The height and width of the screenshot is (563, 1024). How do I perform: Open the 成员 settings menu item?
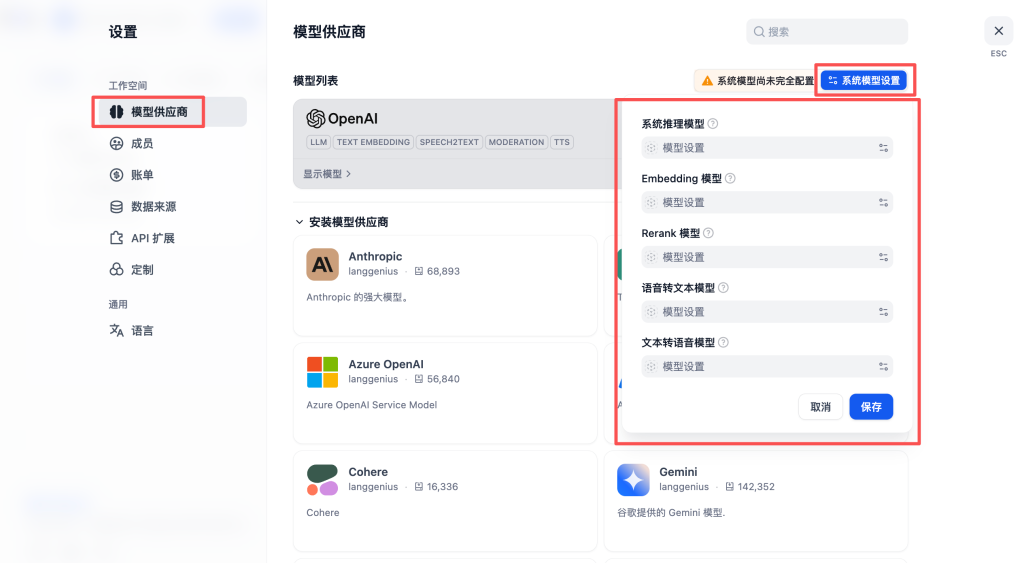click(142, 144)
